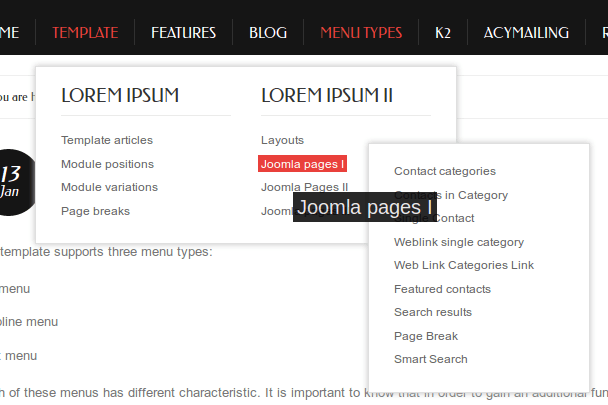Viewport: 608px width, 405px height.
Task: Open Contact categories in the flyout
Action: pos(445,171)
